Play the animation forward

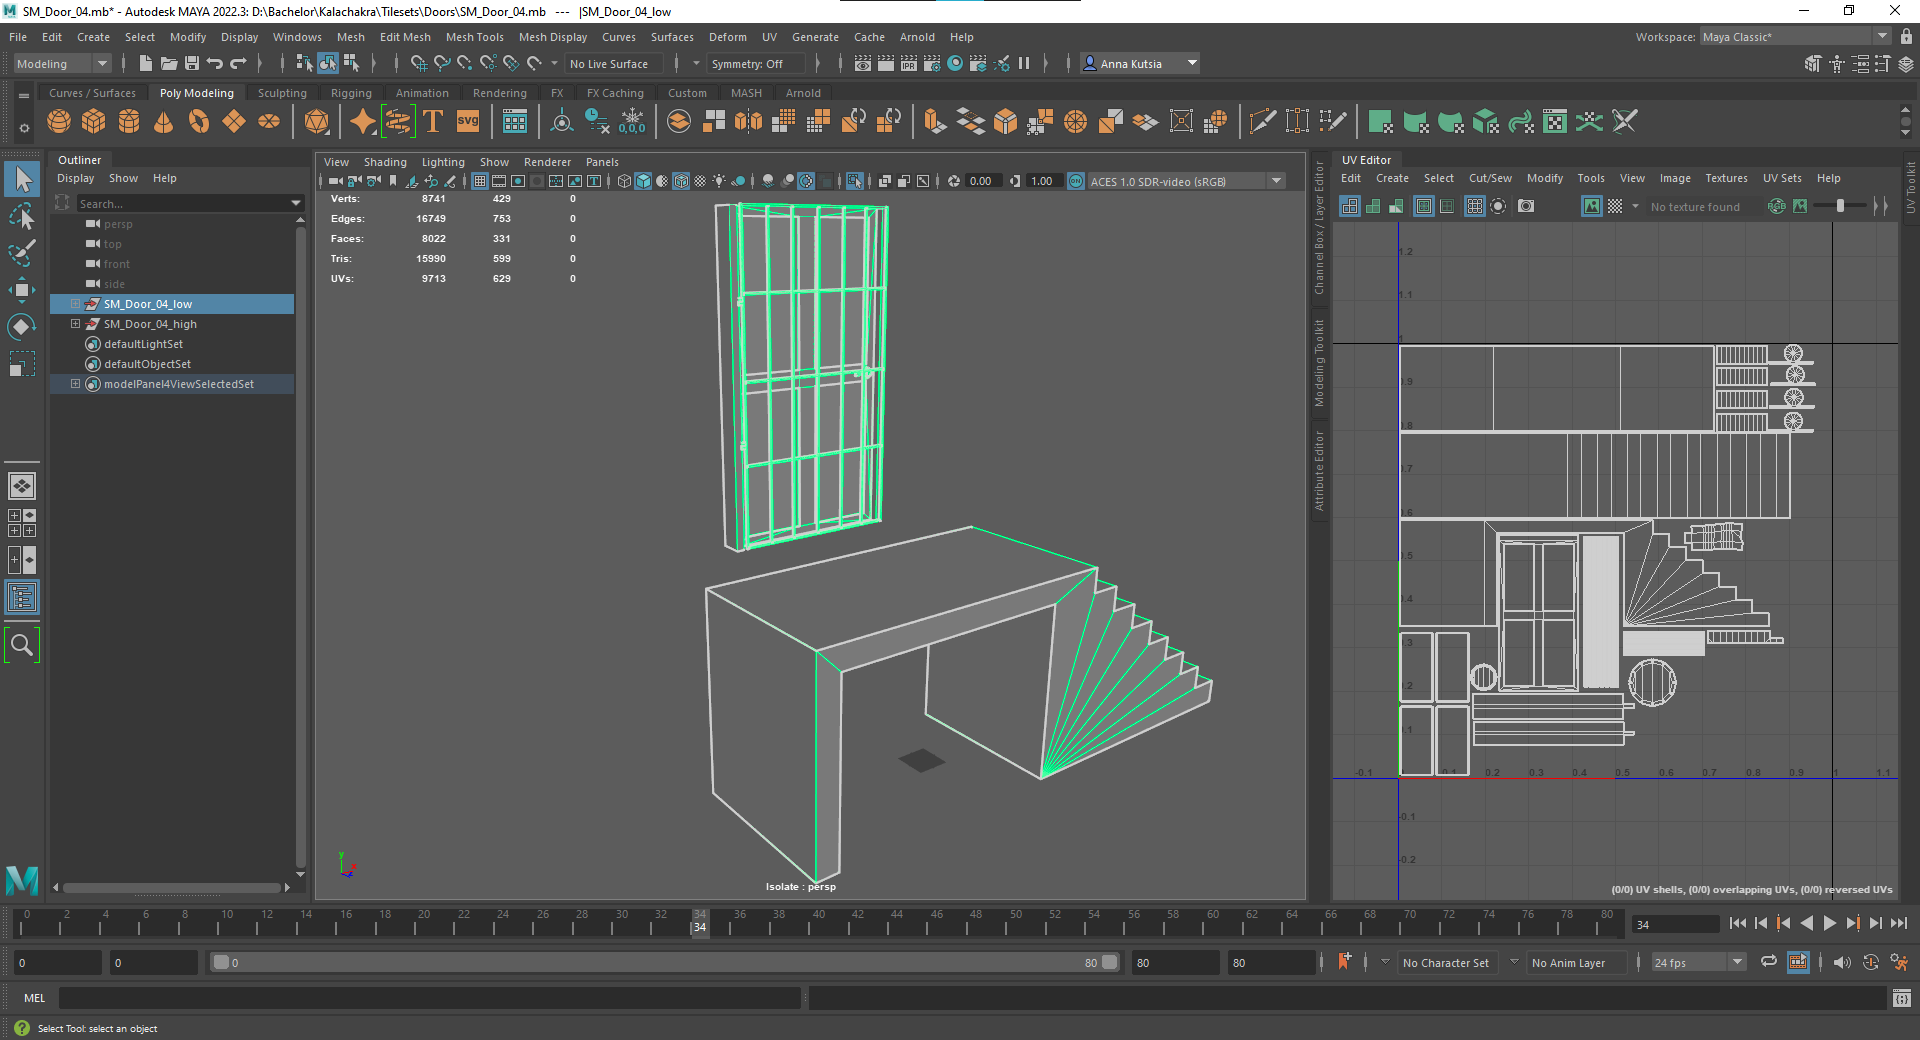[1830, 923]
